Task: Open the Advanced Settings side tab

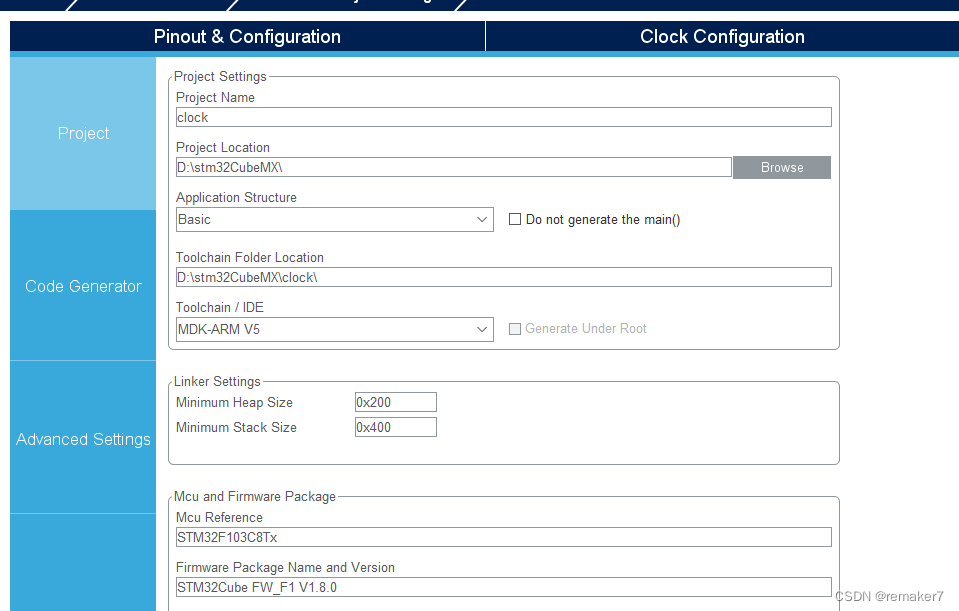Action: pos(83,439)
